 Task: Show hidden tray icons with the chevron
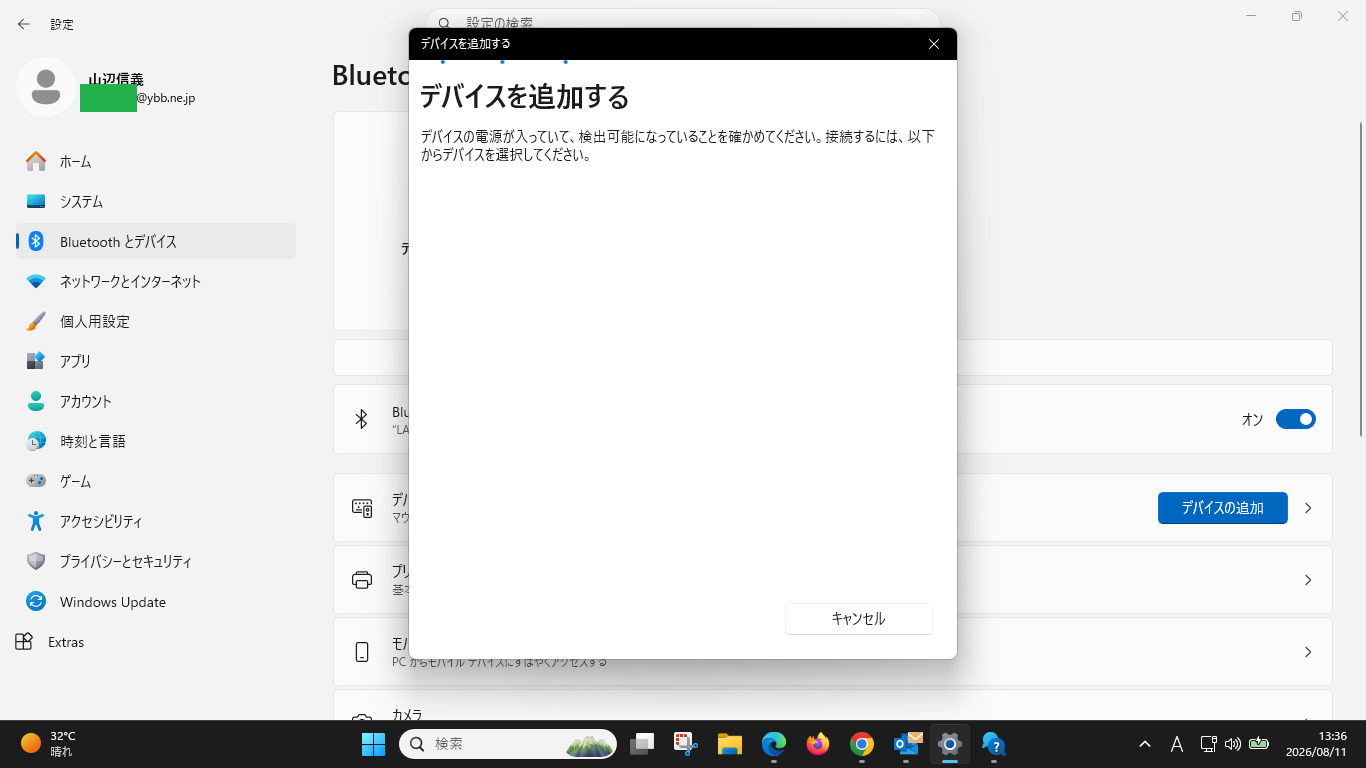[1145, 744]
